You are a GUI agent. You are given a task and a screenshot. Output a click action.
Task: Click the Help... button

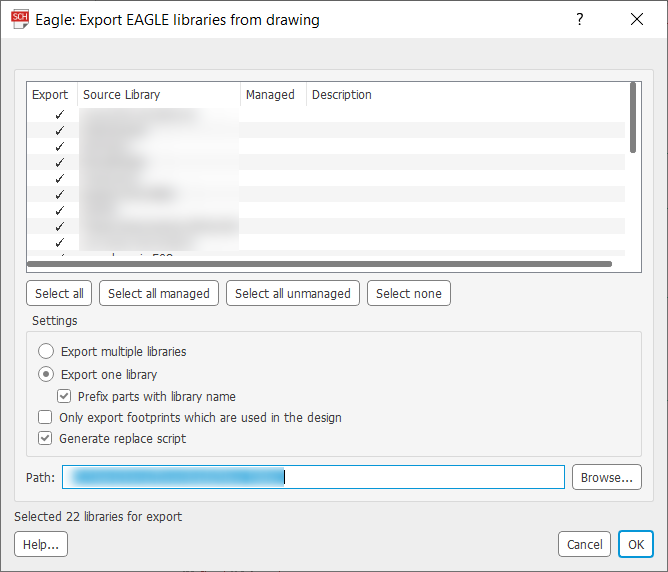click(41, 544)
